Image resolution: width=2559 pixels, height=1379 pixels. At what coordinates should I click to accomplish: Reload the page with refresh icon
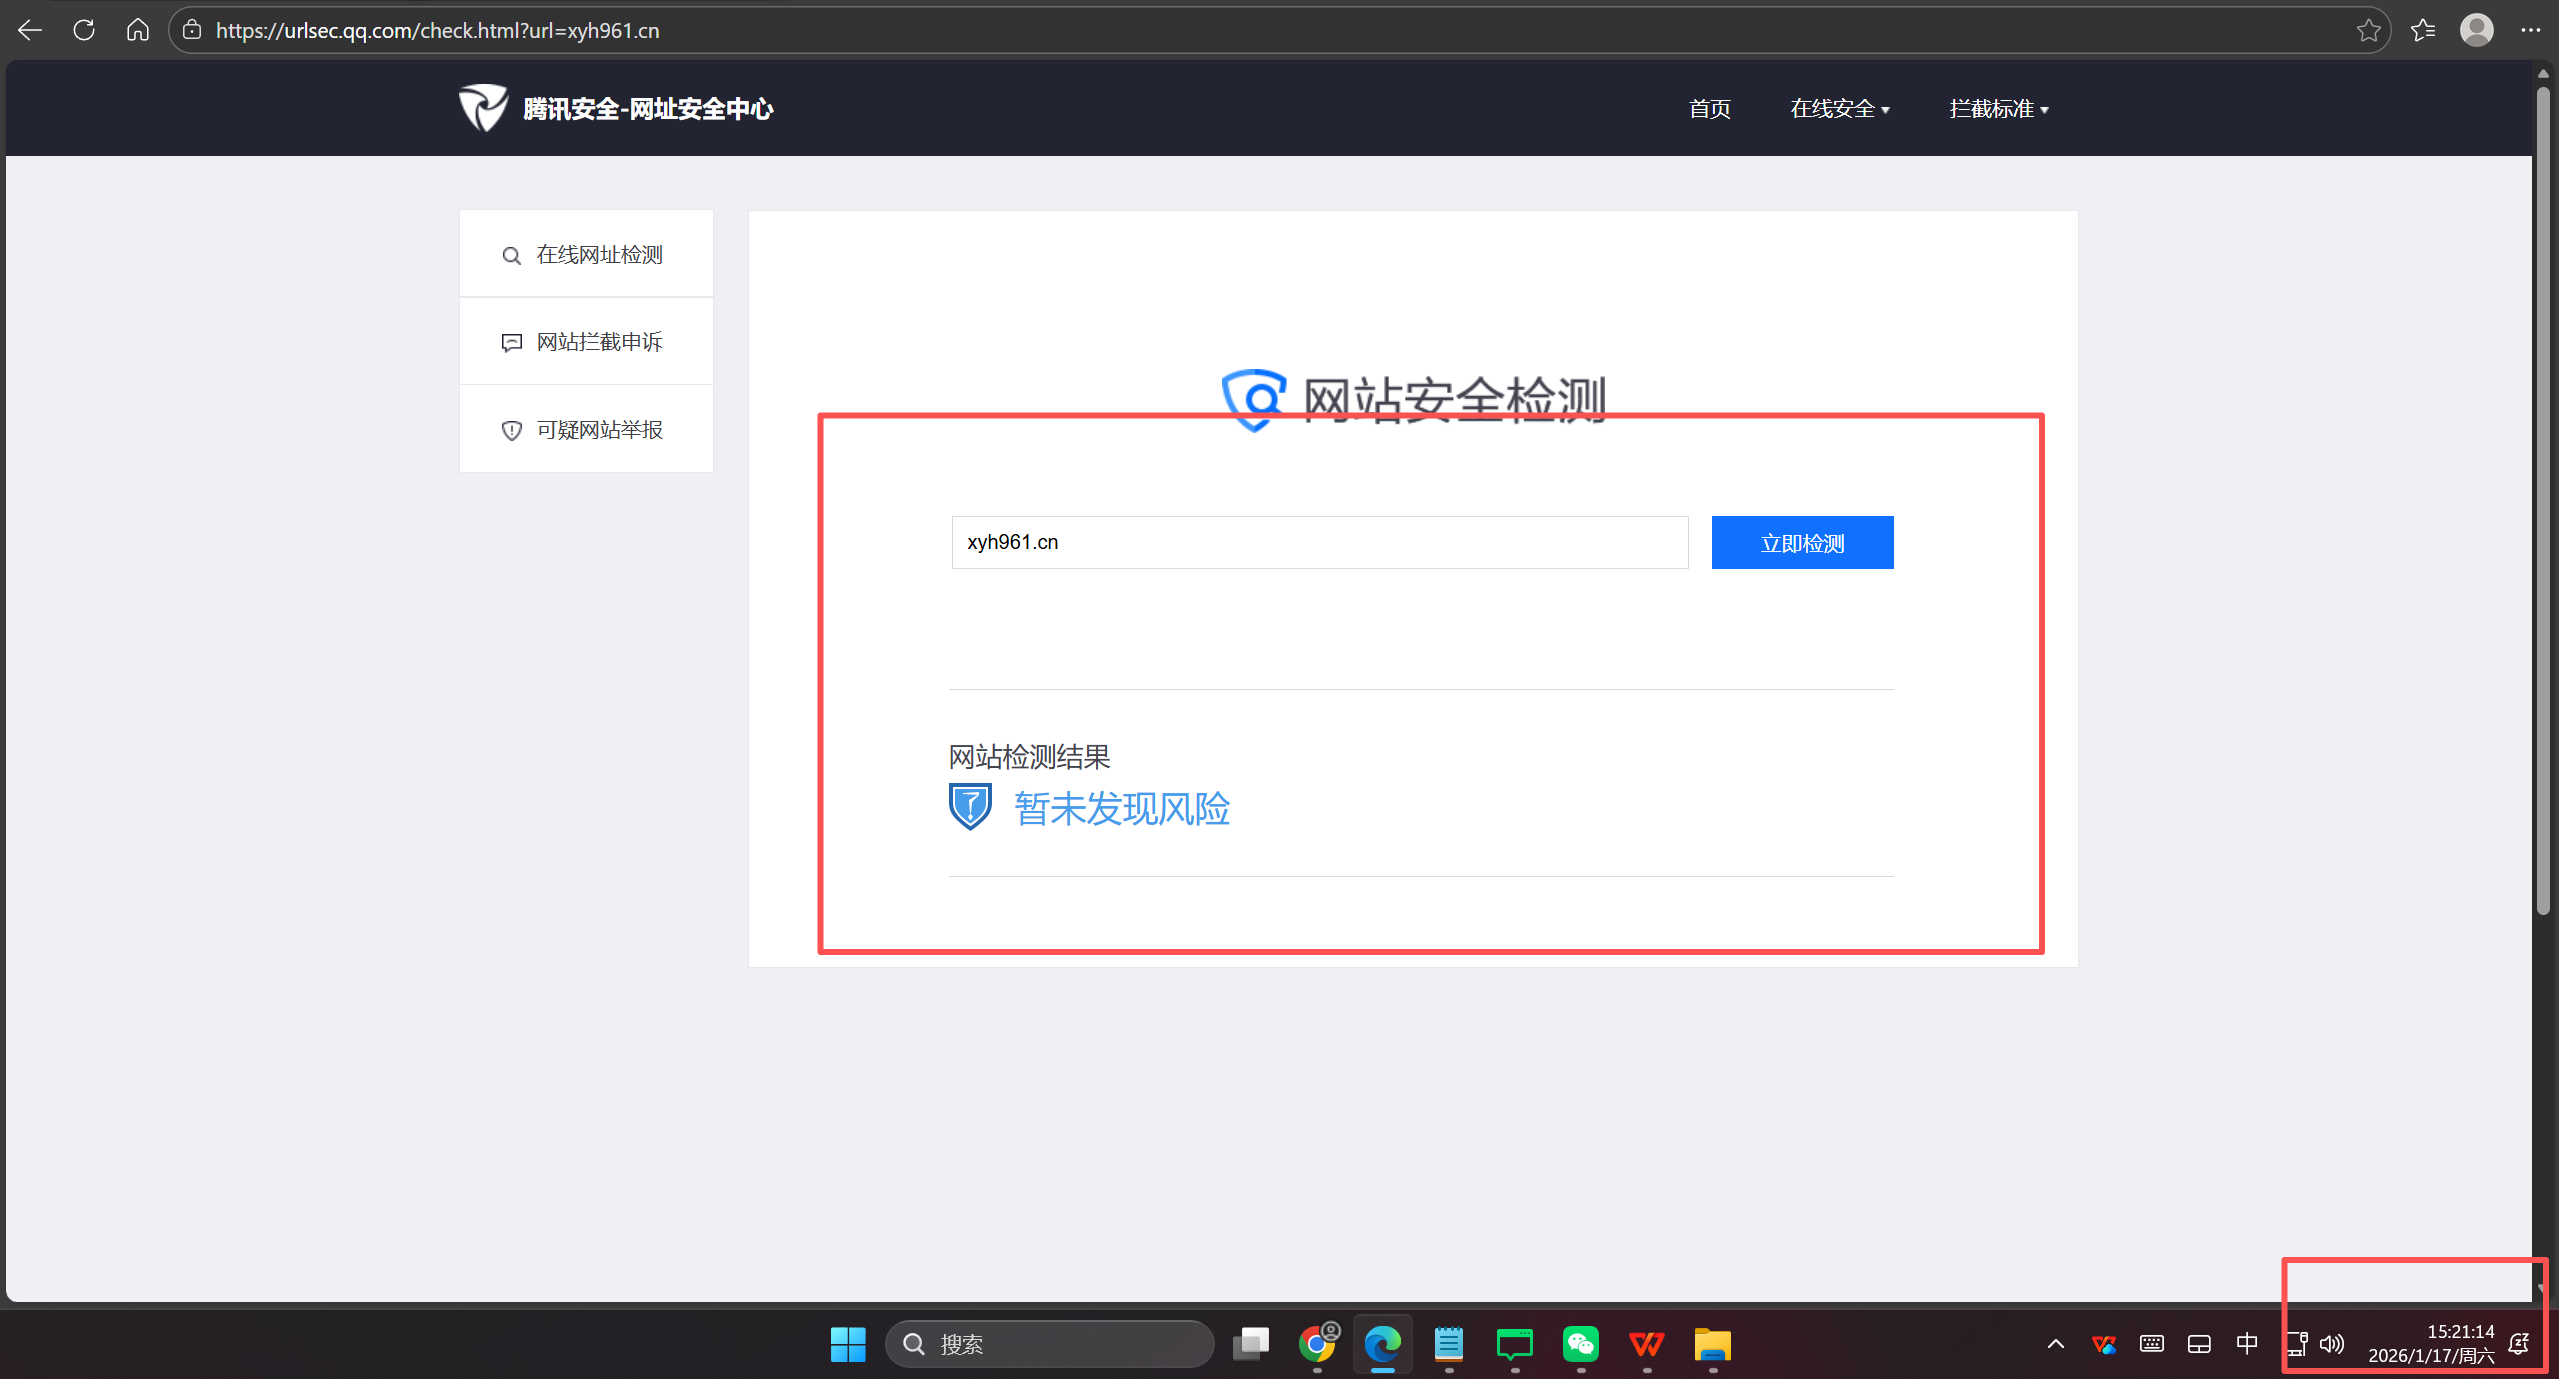[x=84, y=30]
